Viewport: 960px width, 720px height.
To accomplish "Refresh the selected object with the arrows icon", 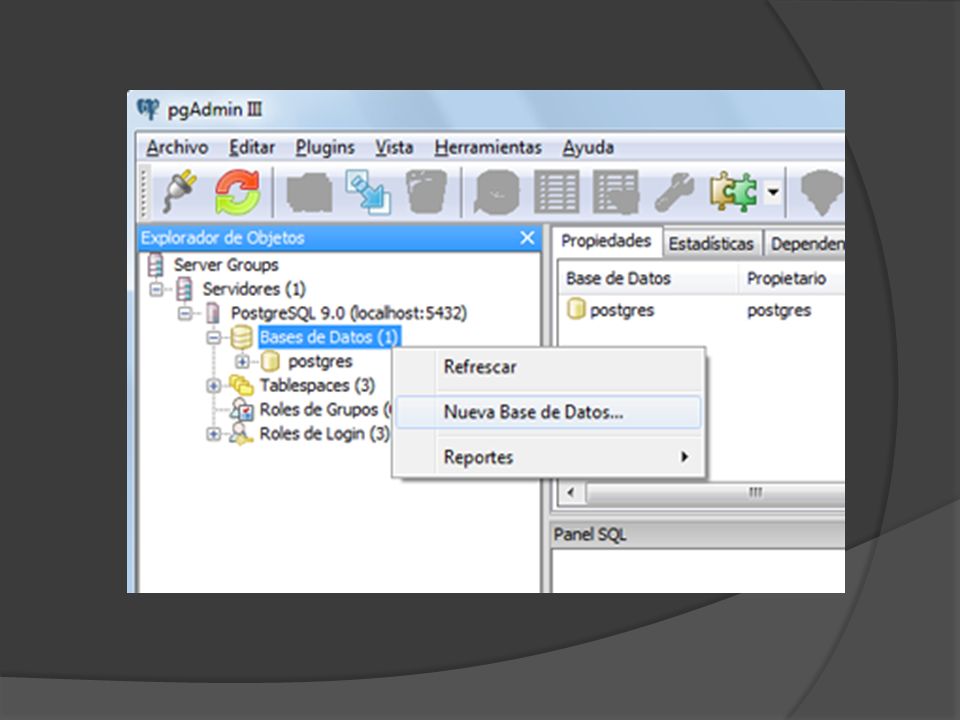I will pyautogui.click(x=238, y=192).
